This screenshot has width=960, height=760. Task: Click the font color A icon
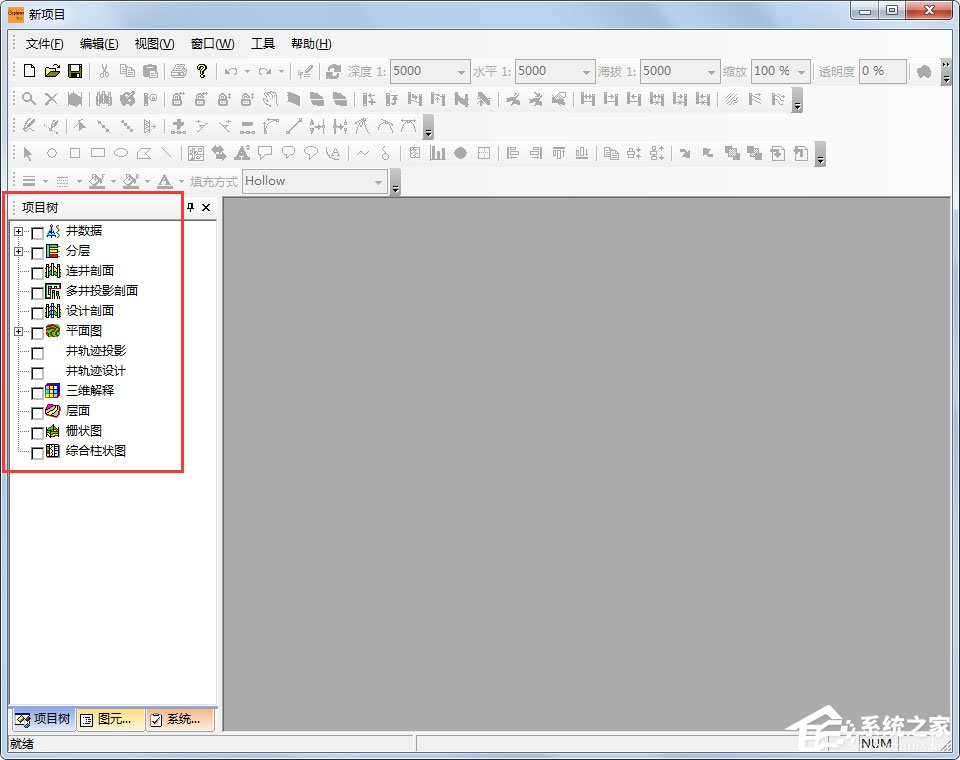click(x=164, y=181)
